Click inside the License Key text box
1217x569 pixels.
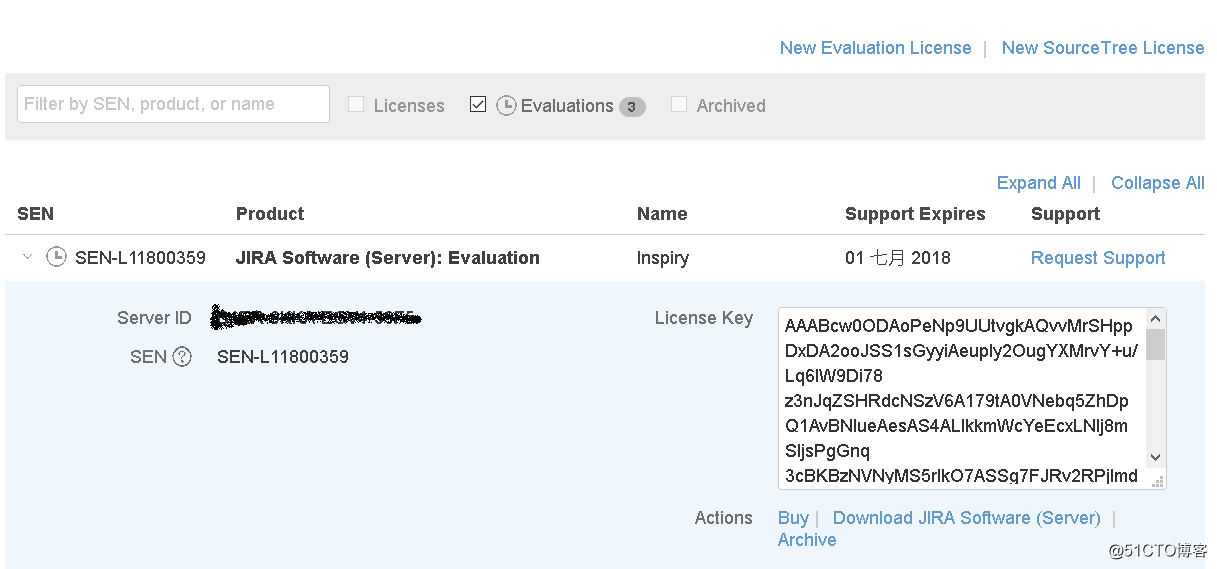click(x=962, y=398)
